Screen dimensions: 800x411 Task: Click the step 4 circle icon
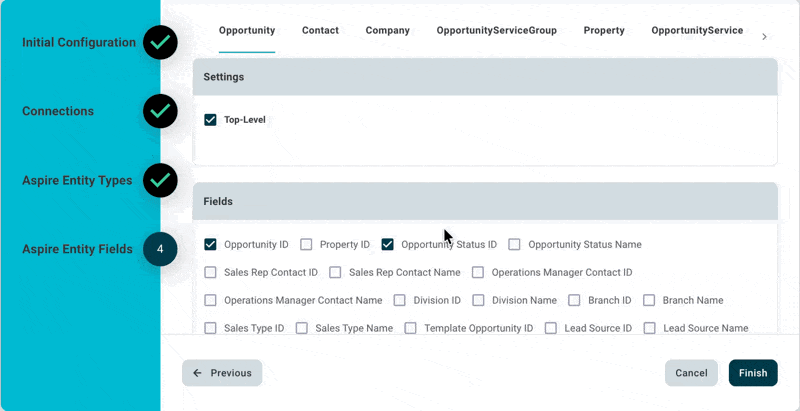(x=160, y=249)
